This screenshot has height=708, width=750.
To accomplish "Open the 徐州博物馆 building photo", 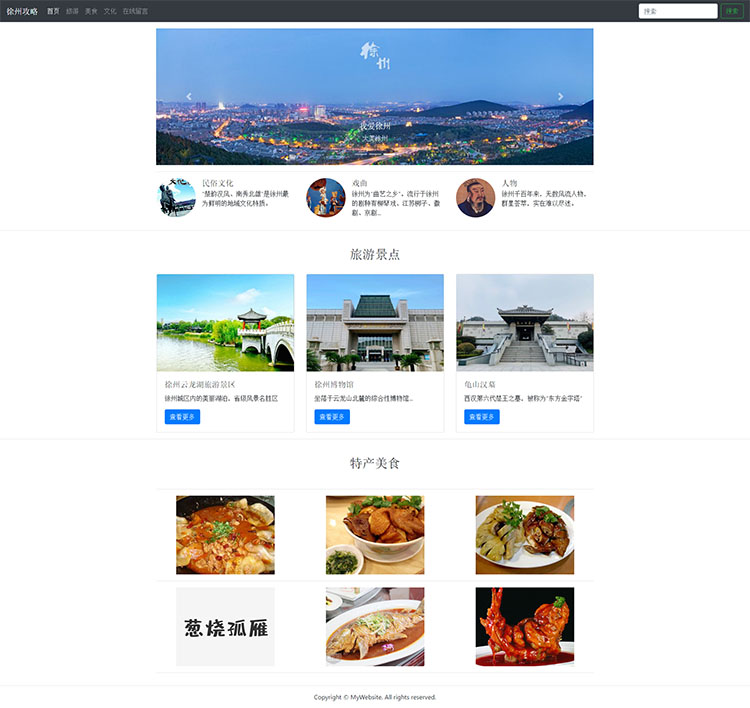I will 375,323.
